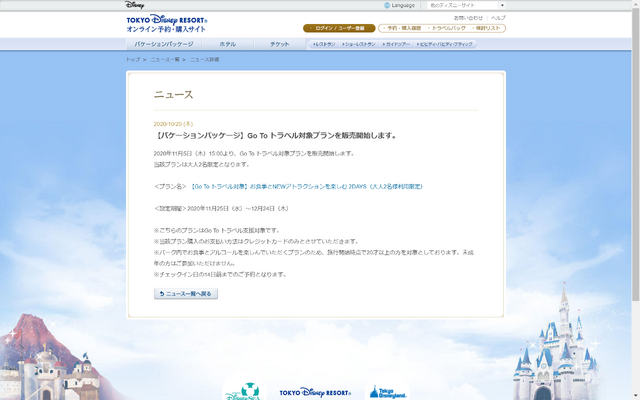
Task: Click the page's vertical scrollbar
Action: click(x=636, y=155)
